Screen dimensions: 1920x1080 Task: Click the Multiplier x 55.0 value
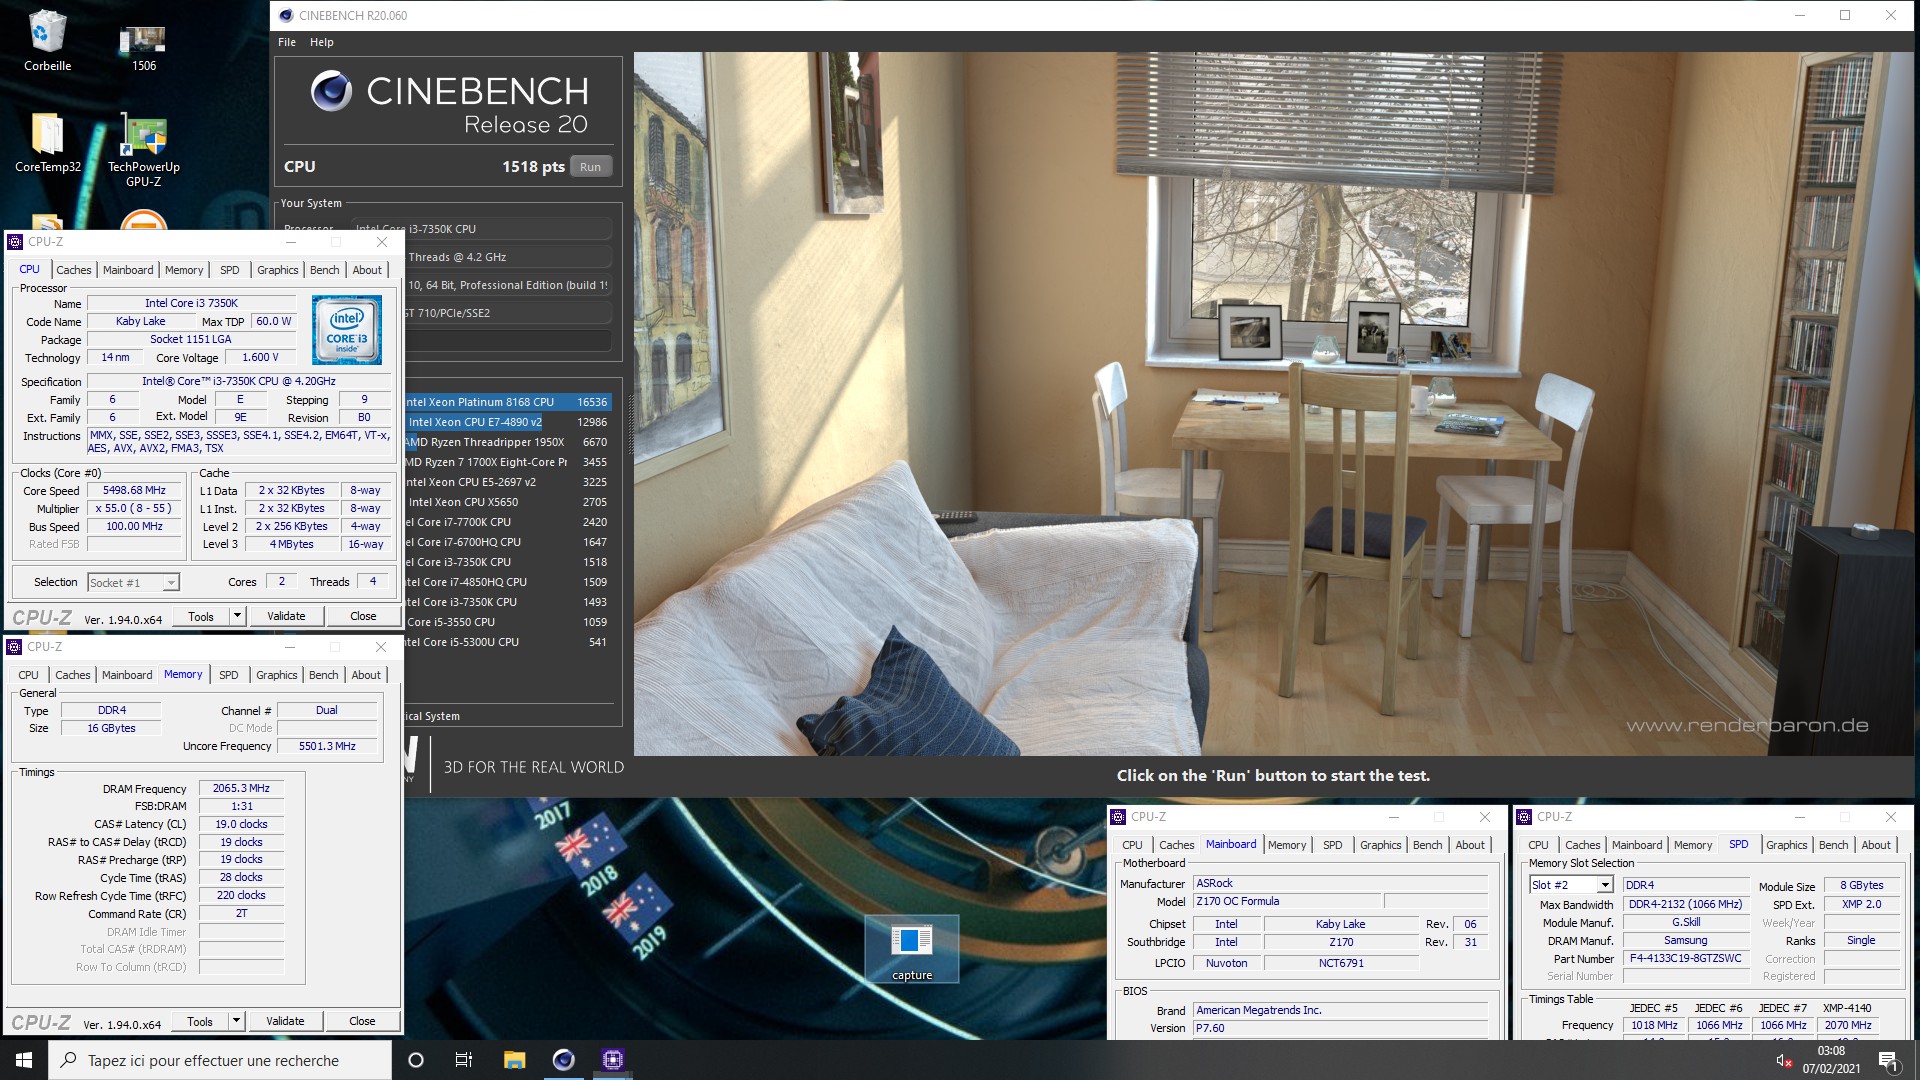pyautogui.click(x=134, y=508)
